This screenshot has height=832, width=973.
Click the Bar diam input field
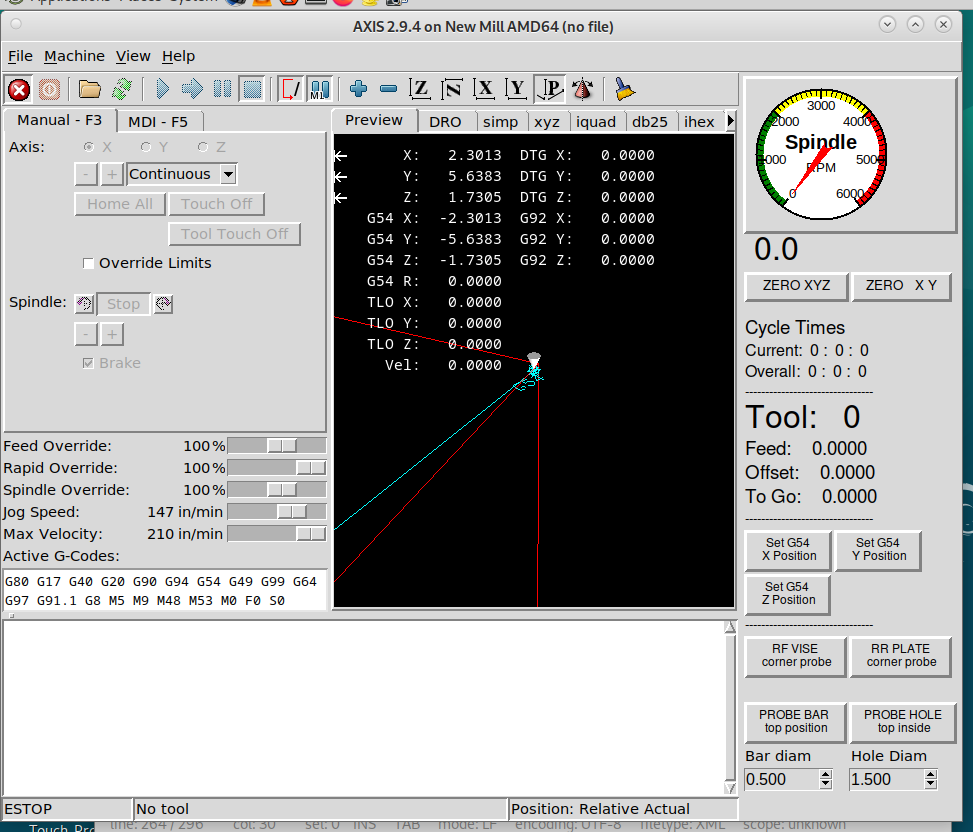(780, 779)
